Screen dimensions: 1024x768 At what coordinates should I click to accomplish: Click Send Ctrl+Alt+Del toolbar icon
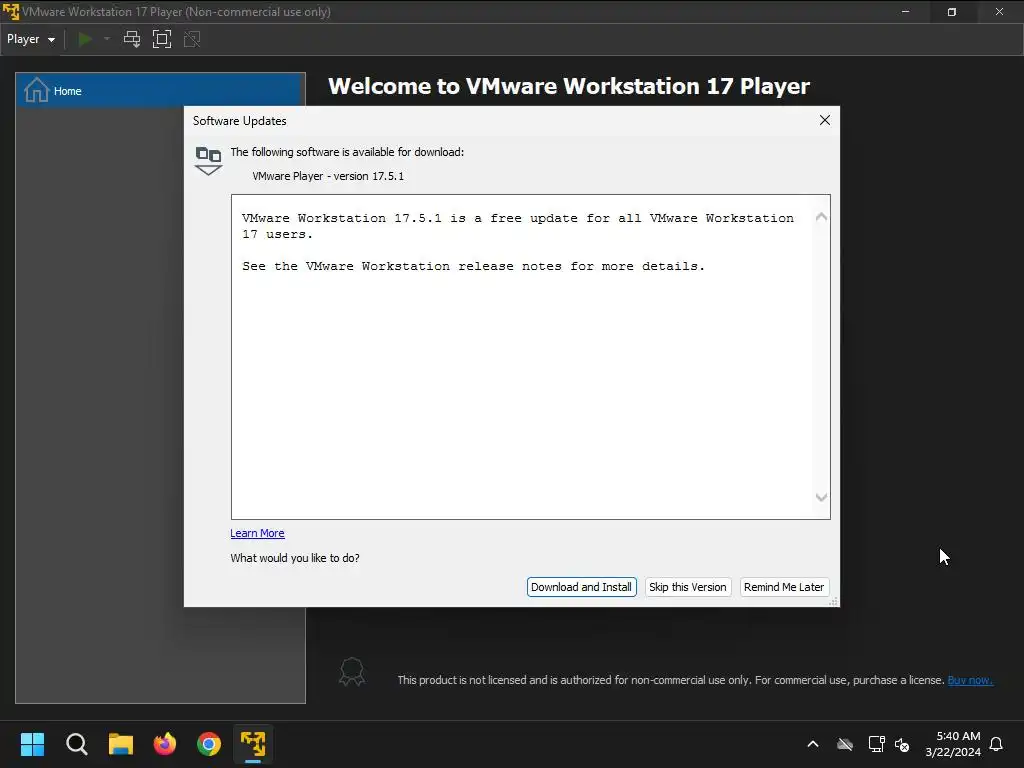pos(132,39)
